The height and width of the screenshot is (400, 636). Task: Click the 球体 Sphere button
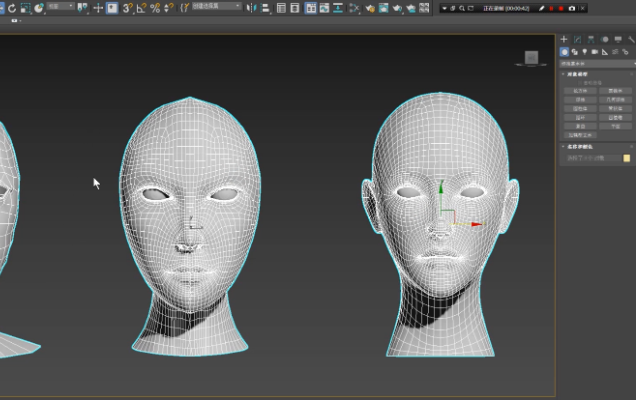pos(579,99)
